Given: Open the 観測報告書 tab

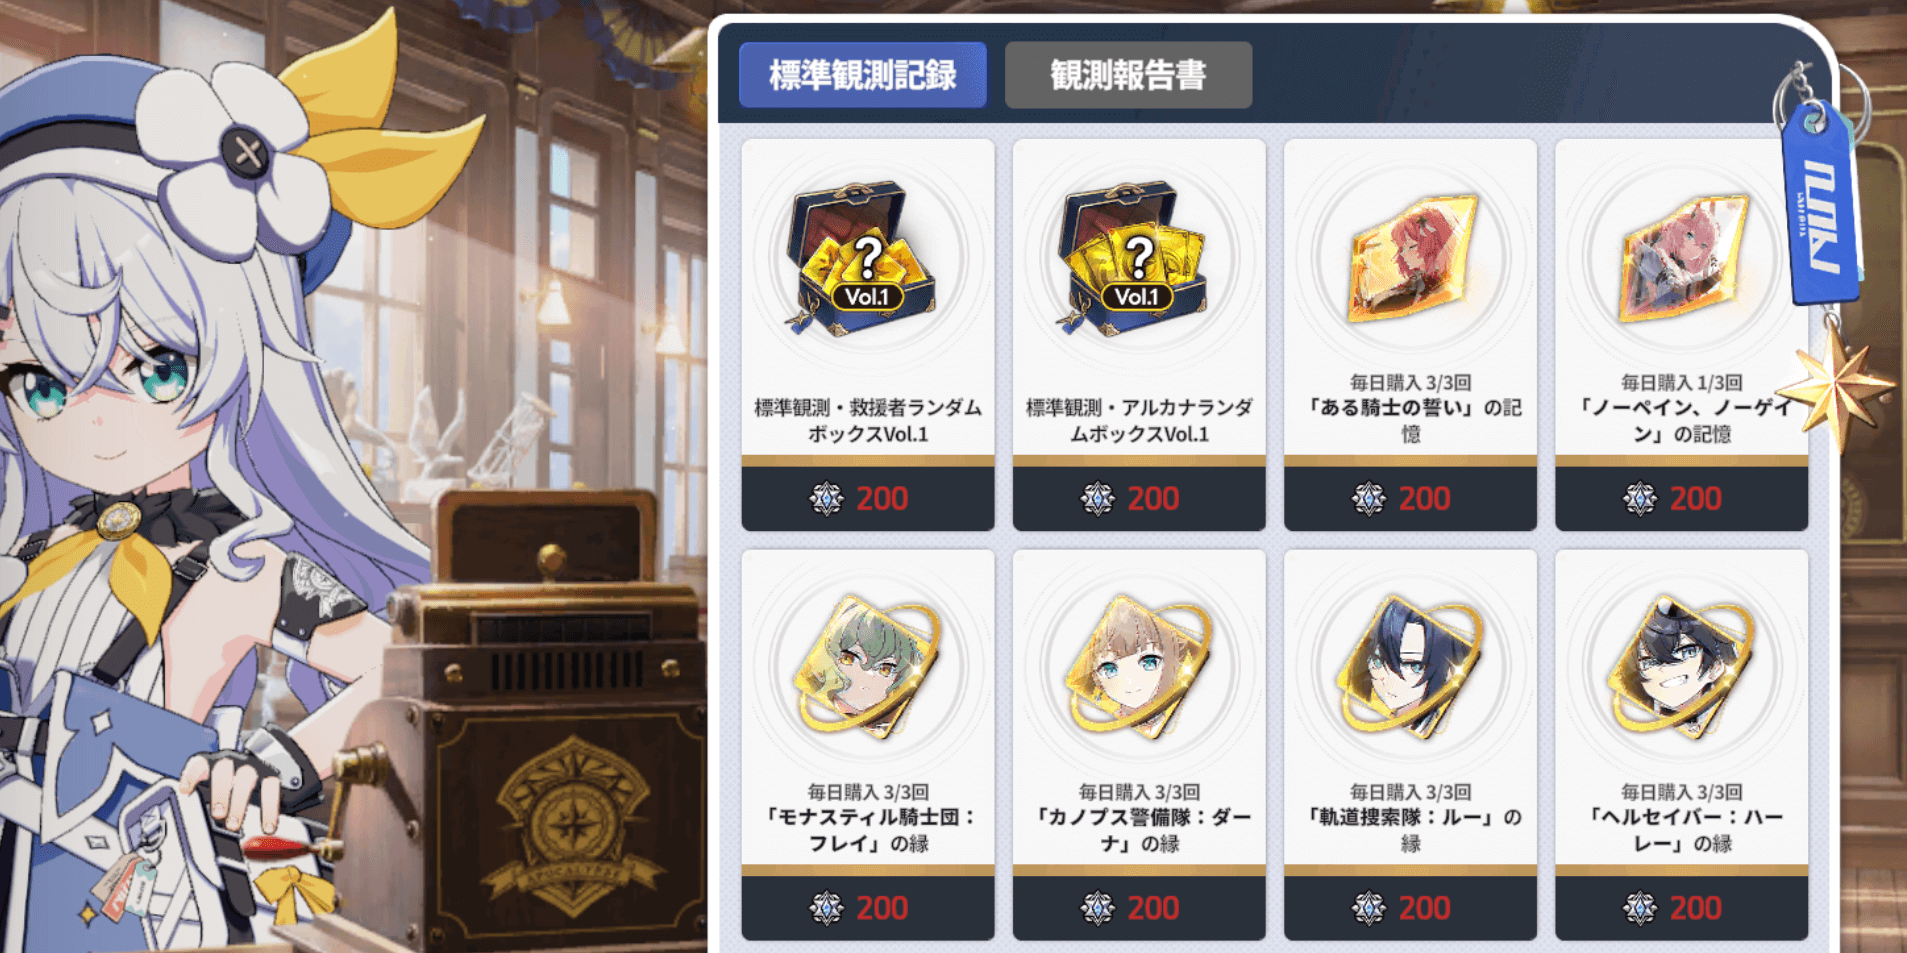Looking at the screenshot, I should 1128,75.
